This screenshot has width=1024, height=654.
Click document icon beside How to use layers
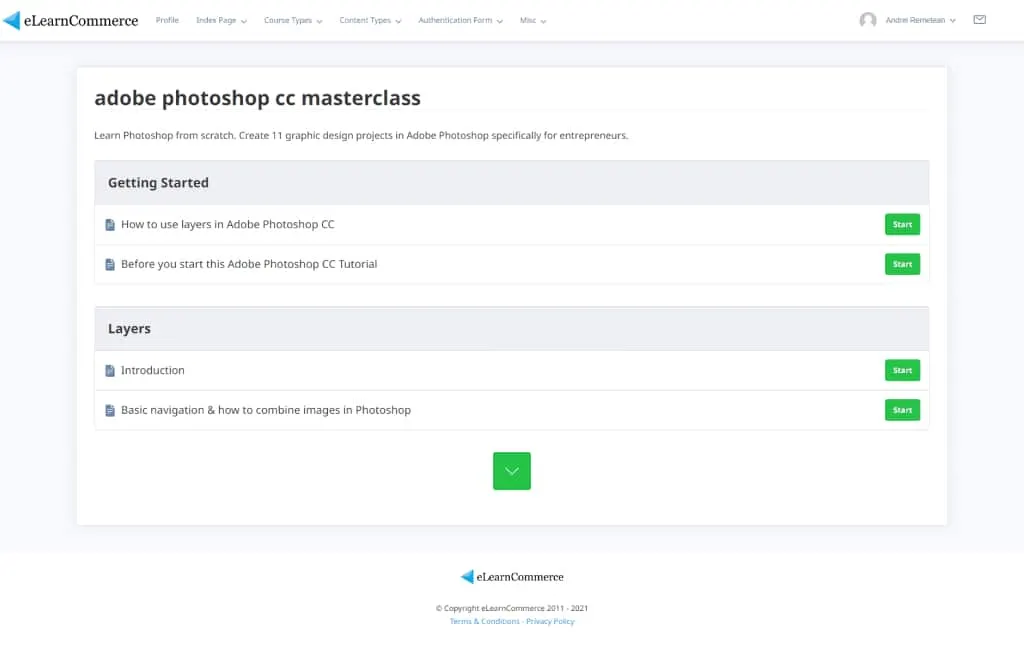pos(110,225)
